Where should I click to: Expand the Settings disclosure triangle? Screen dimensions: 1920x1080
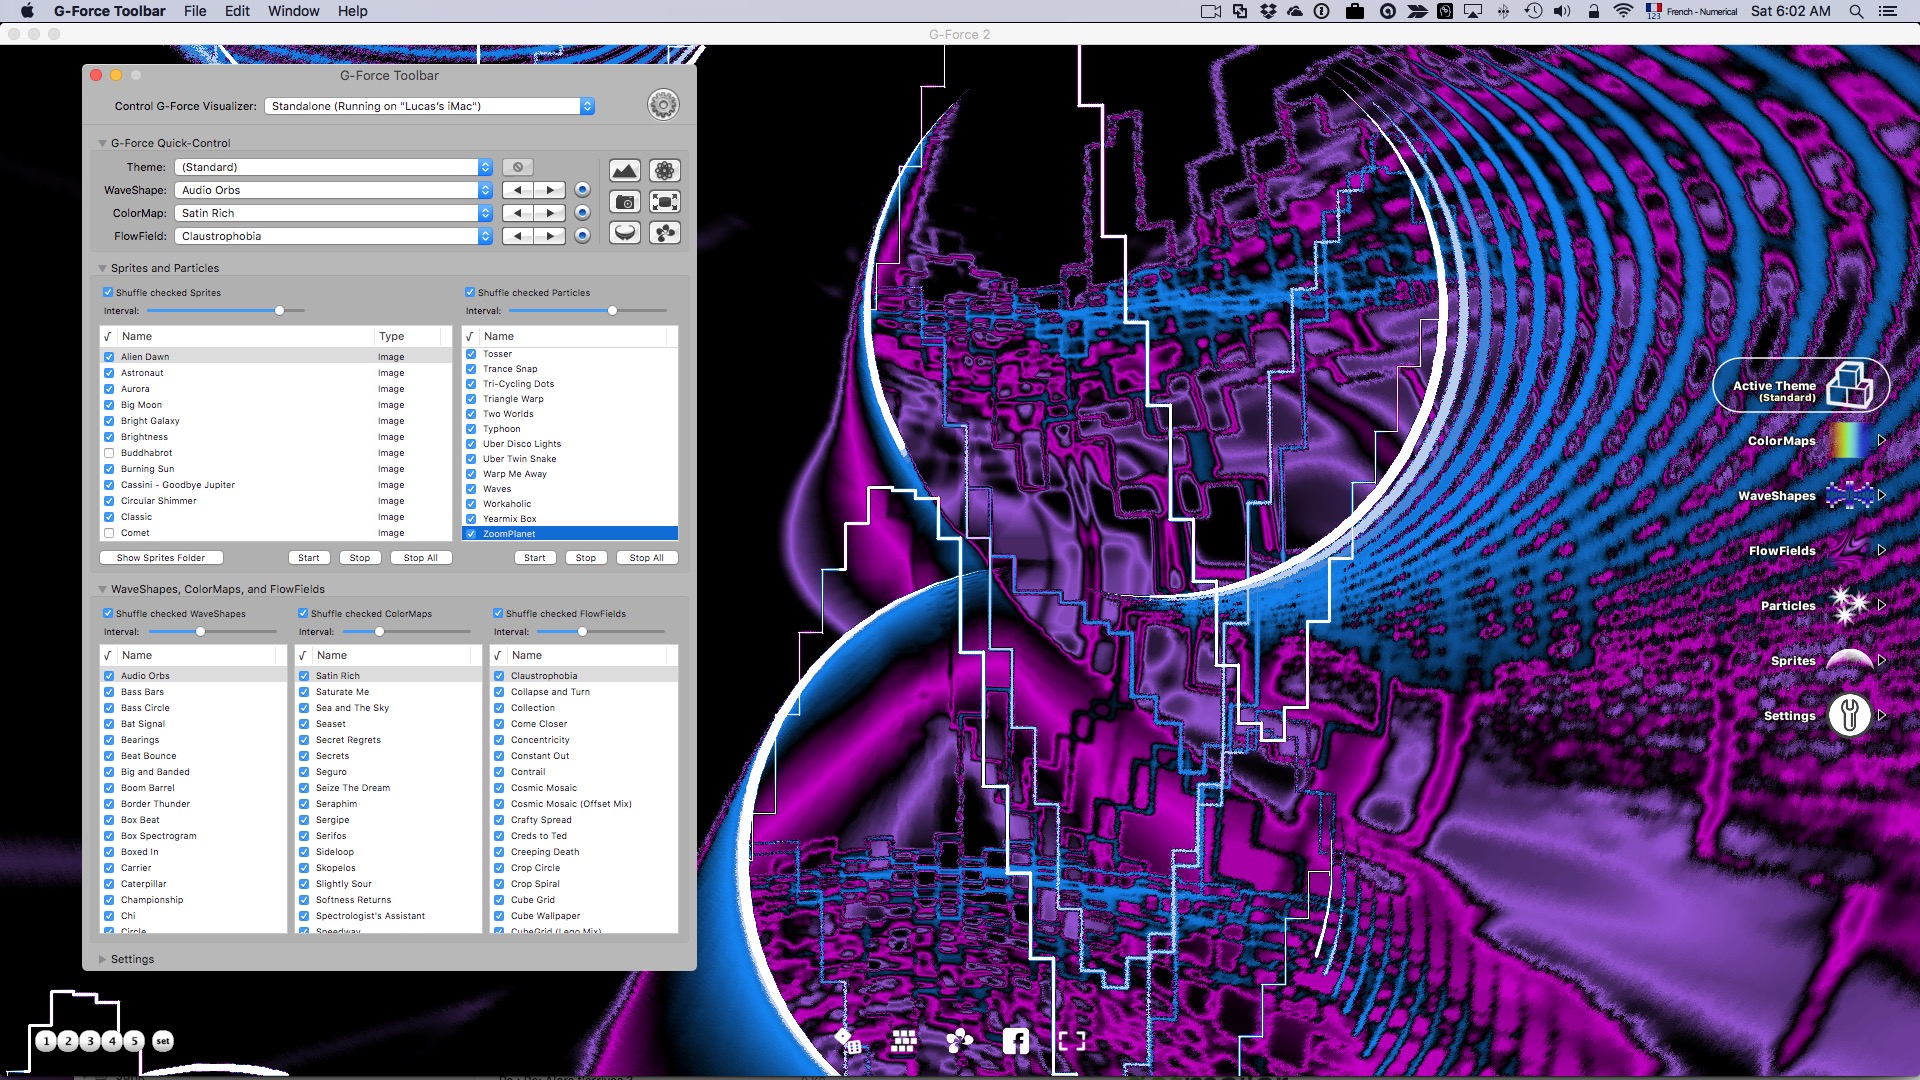tap(102, 959)
